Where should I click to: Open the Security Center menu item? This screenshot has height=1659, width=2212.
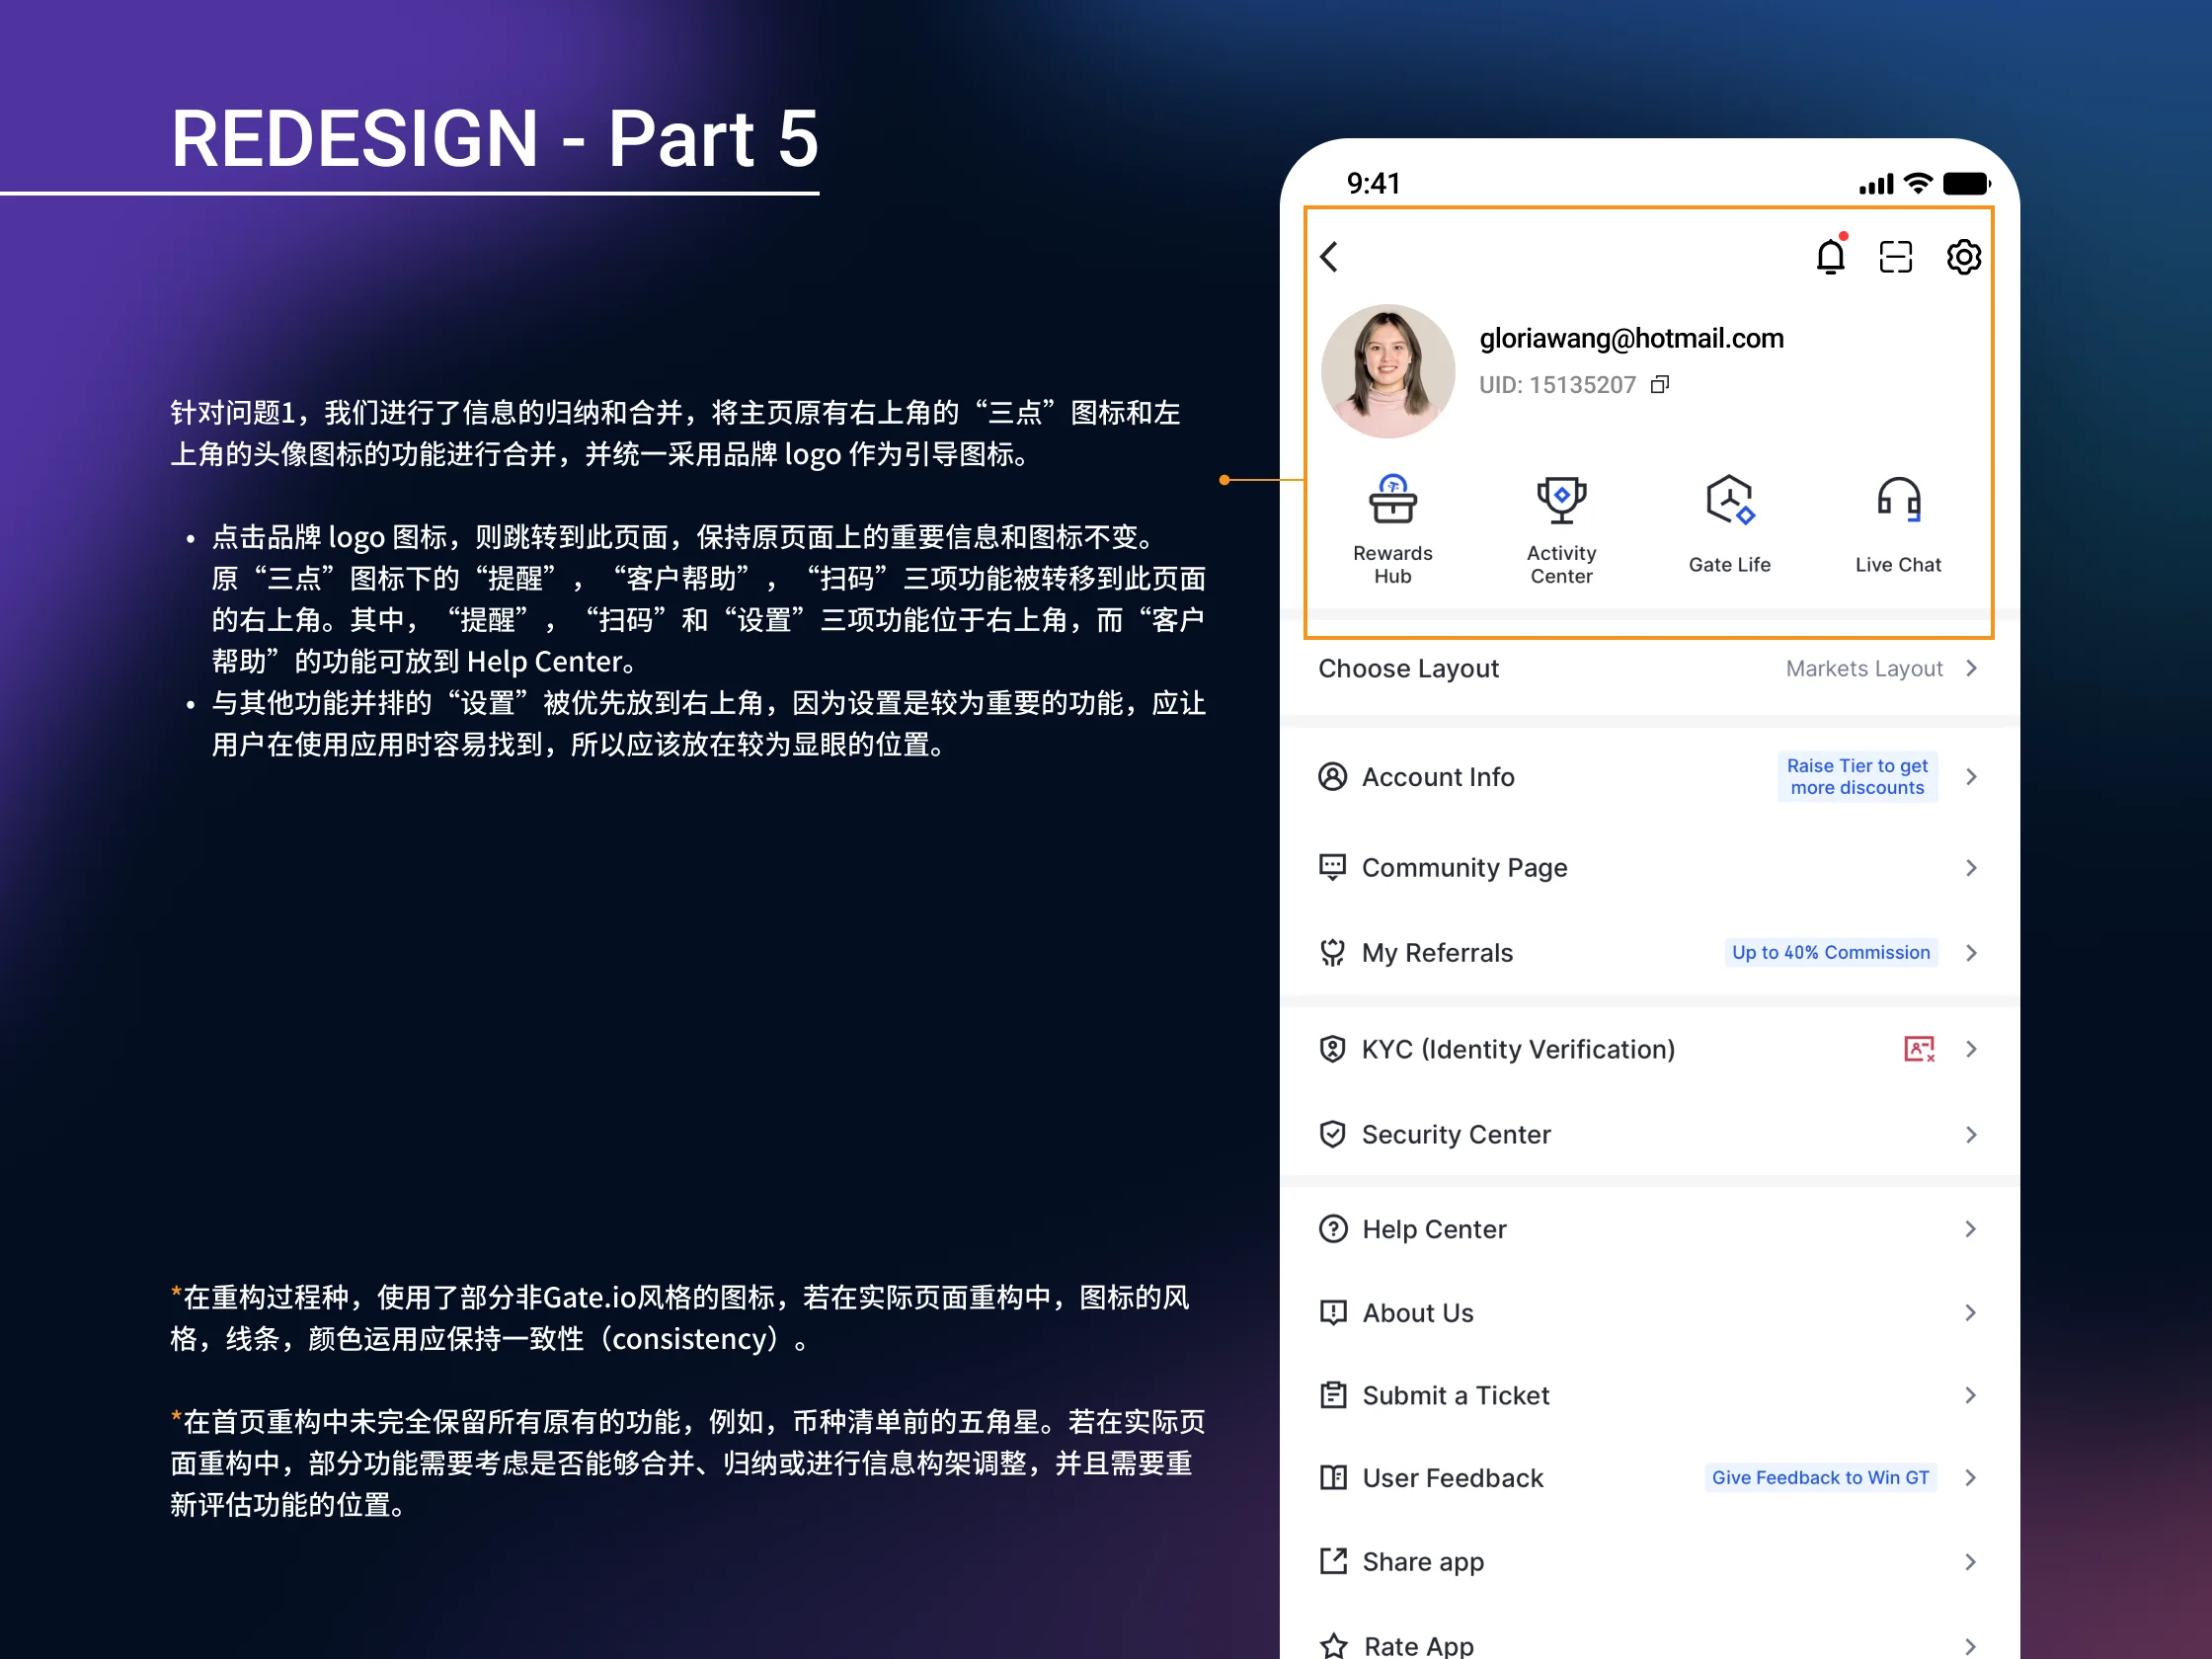tap(1650, 1134)
